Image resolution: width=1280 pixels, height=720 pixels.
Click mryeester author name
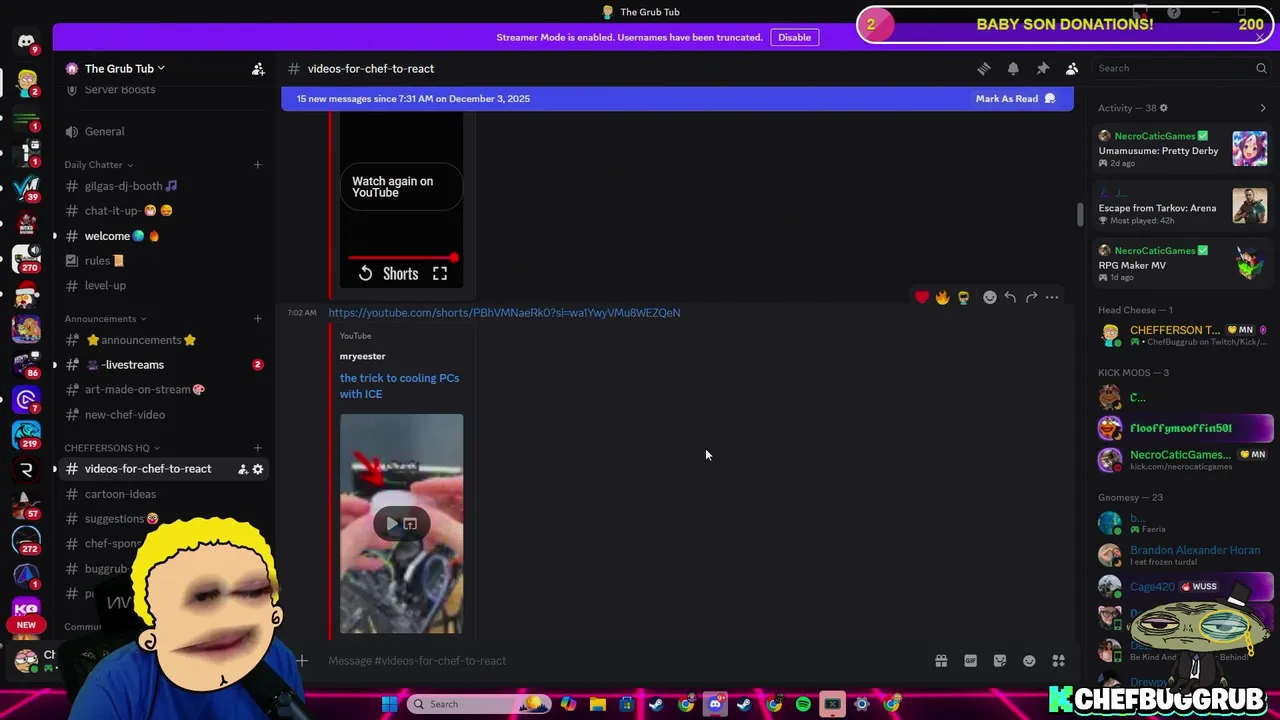point(362,356)
